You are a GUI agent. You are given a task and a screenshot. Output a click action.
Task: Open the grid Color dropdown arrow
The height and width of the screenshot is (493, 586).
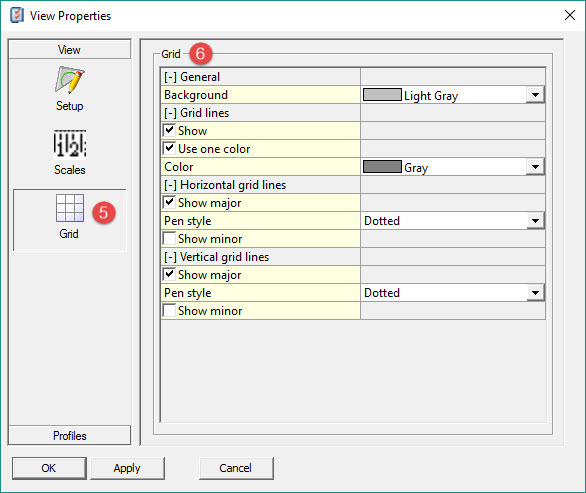535,167
